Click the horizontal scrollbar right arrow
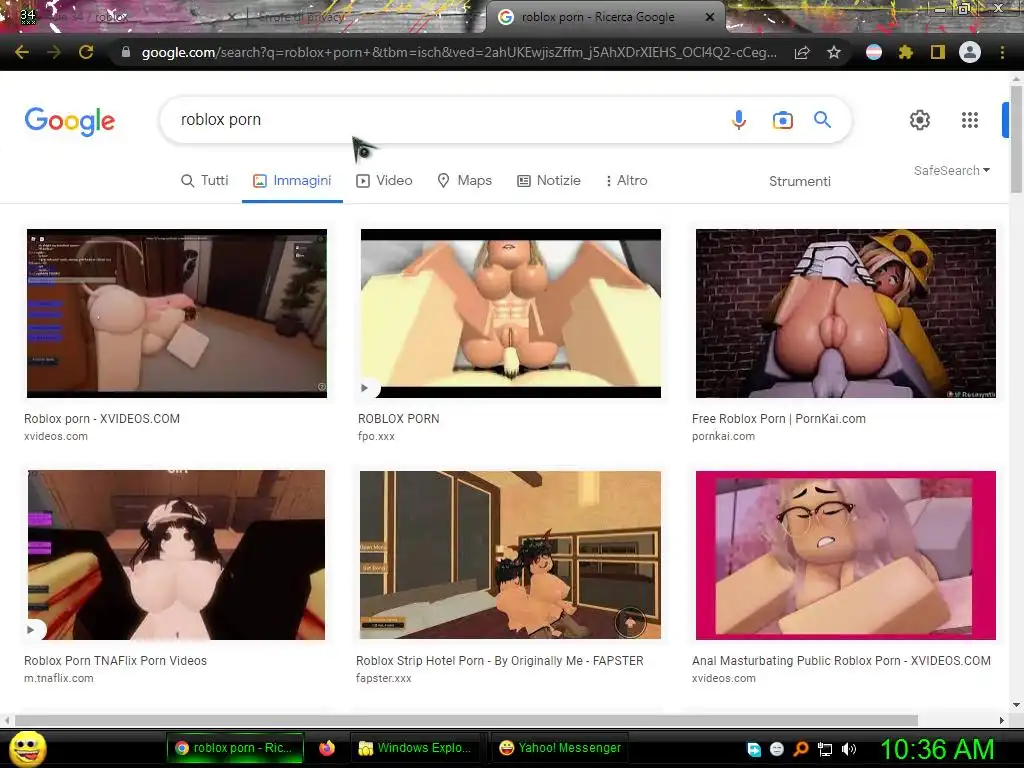1024x768 pixels. [x=1002, y=720]
